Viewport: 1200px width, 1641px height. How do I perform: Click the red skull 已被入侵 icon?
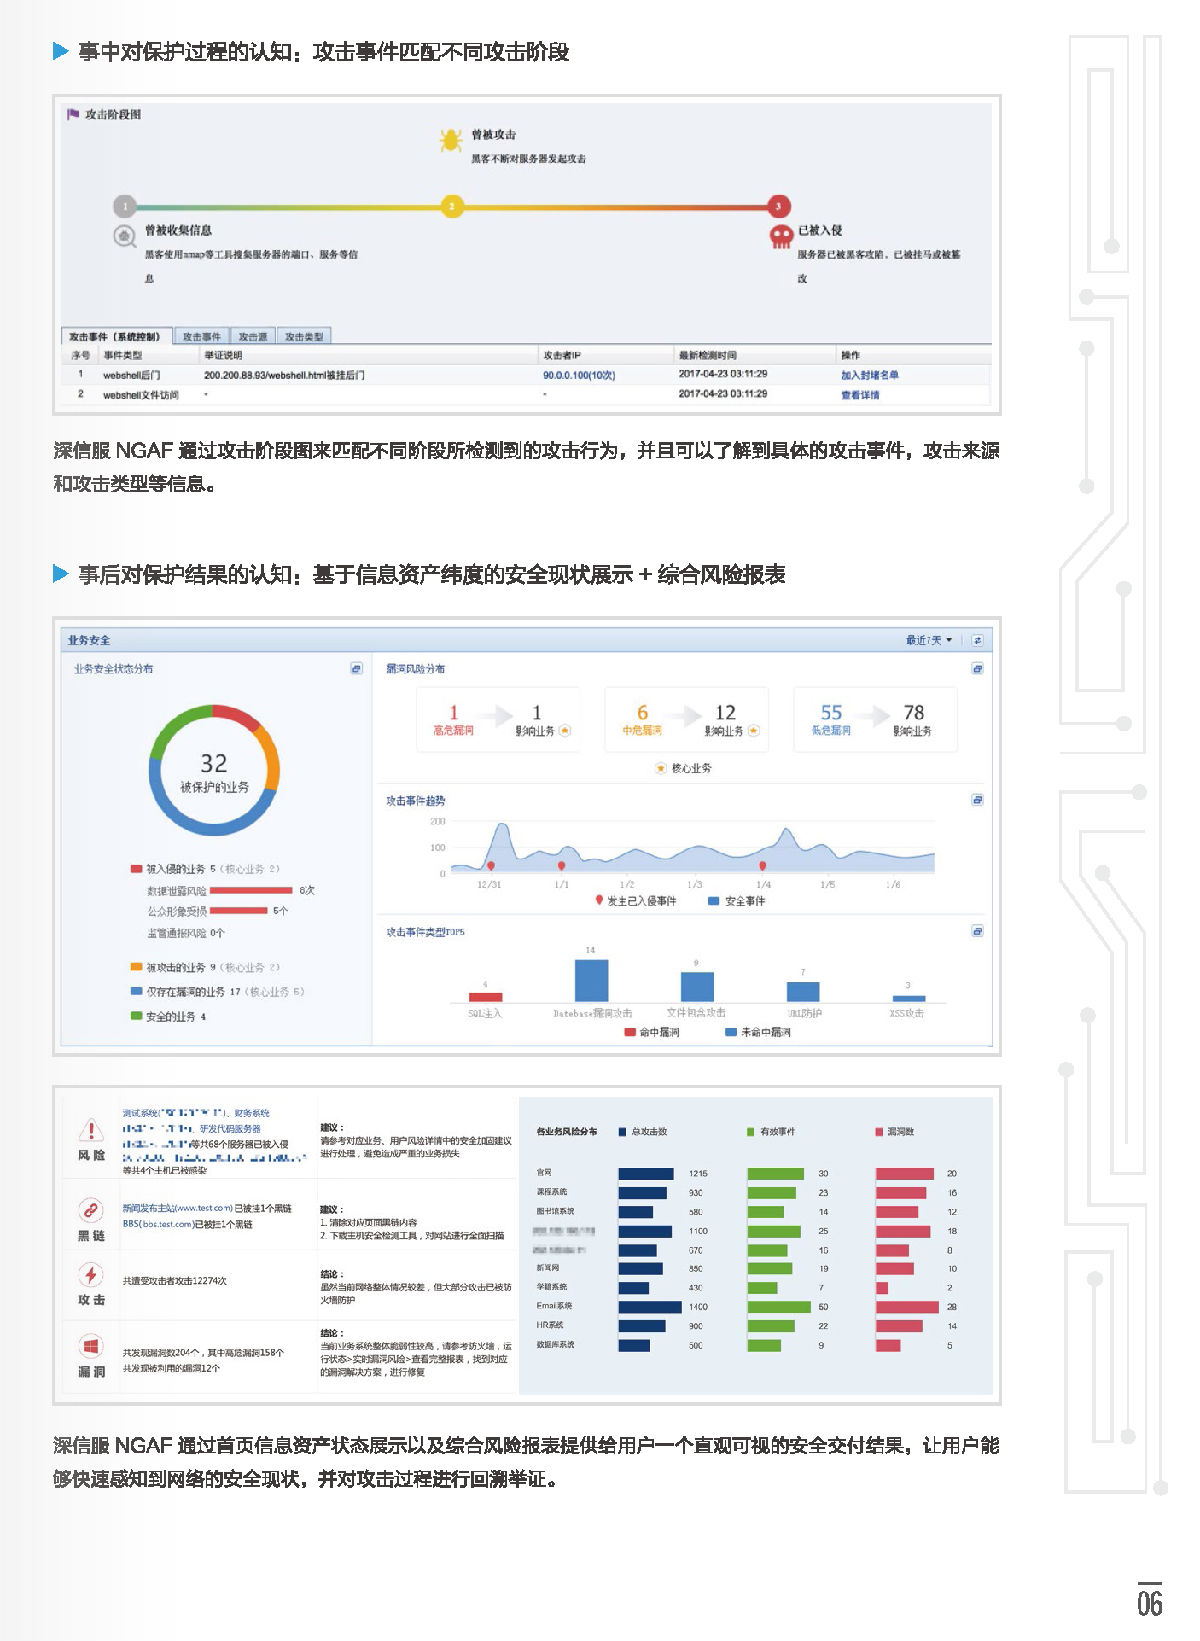click(780, 237)
